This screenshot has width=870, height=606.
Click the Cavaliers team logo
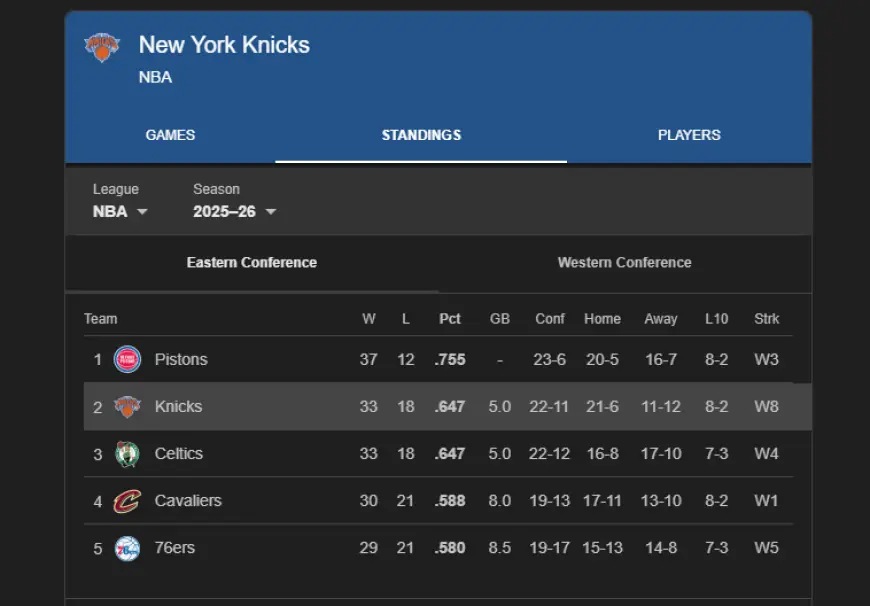[127, 500]
